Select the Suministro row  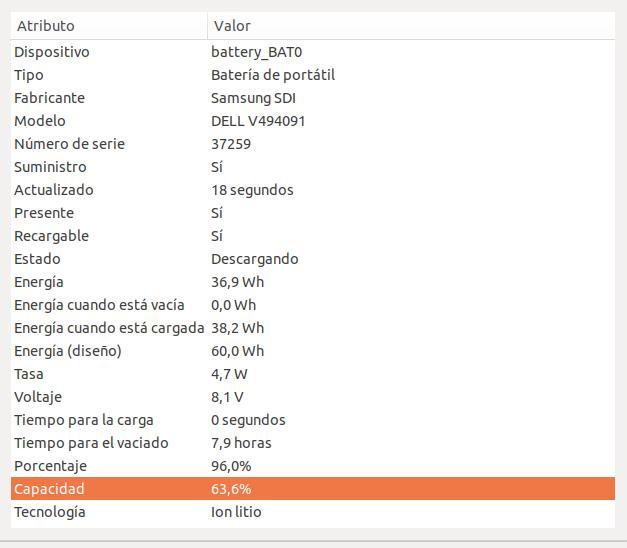coord(313,167)
